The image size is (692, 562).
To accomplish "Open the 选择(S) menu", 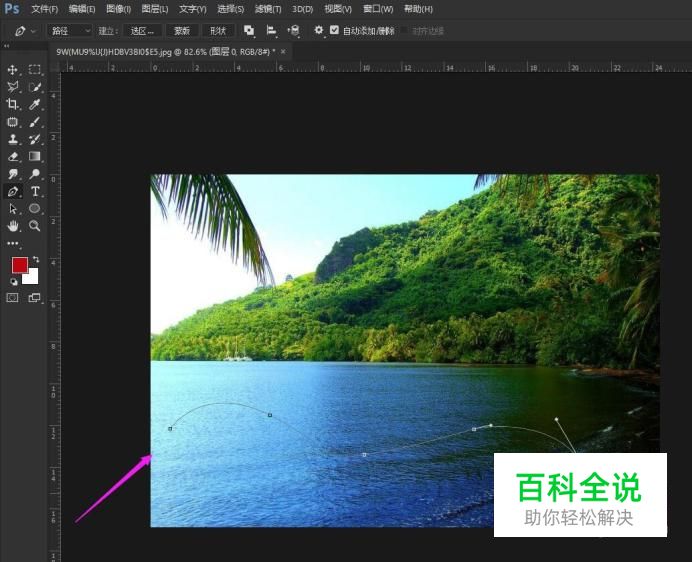I will tap(230, 9).
